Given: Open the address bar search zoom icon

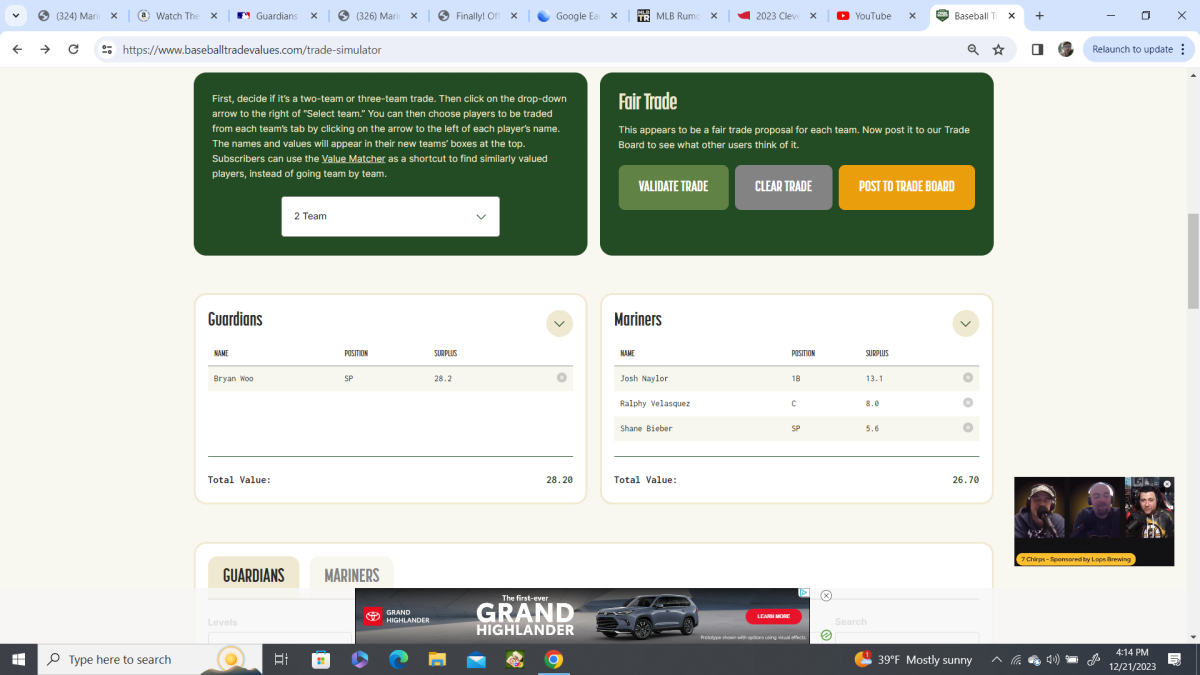Looking at the screenshot, I should 972,48.
